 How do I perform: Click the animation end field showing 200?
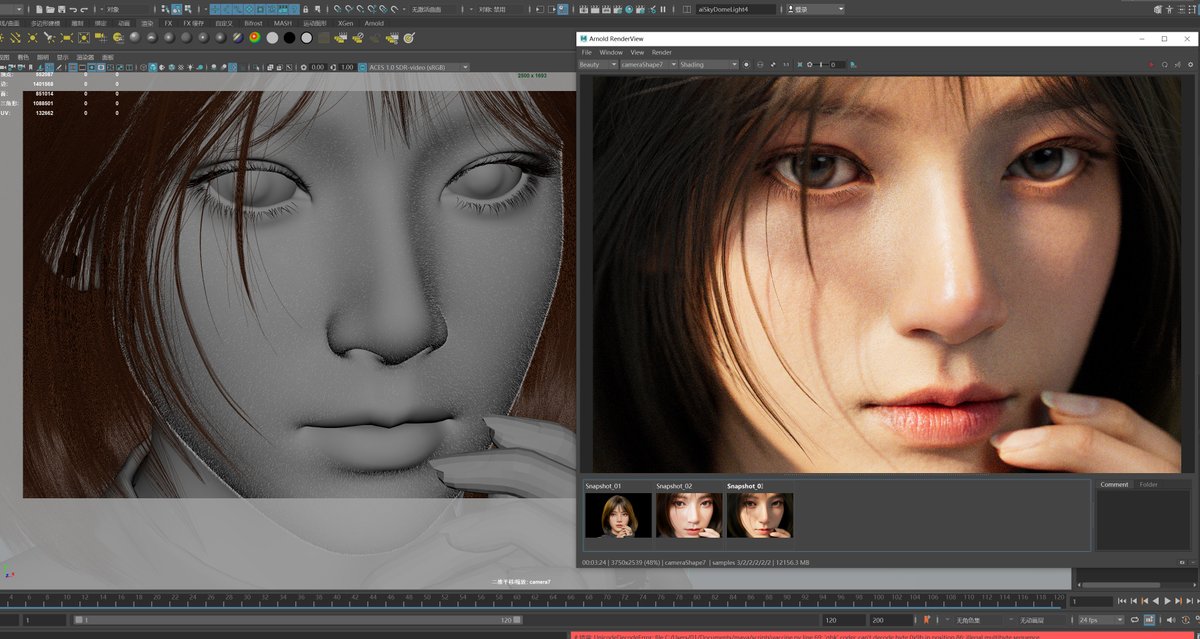click(890, 620)
